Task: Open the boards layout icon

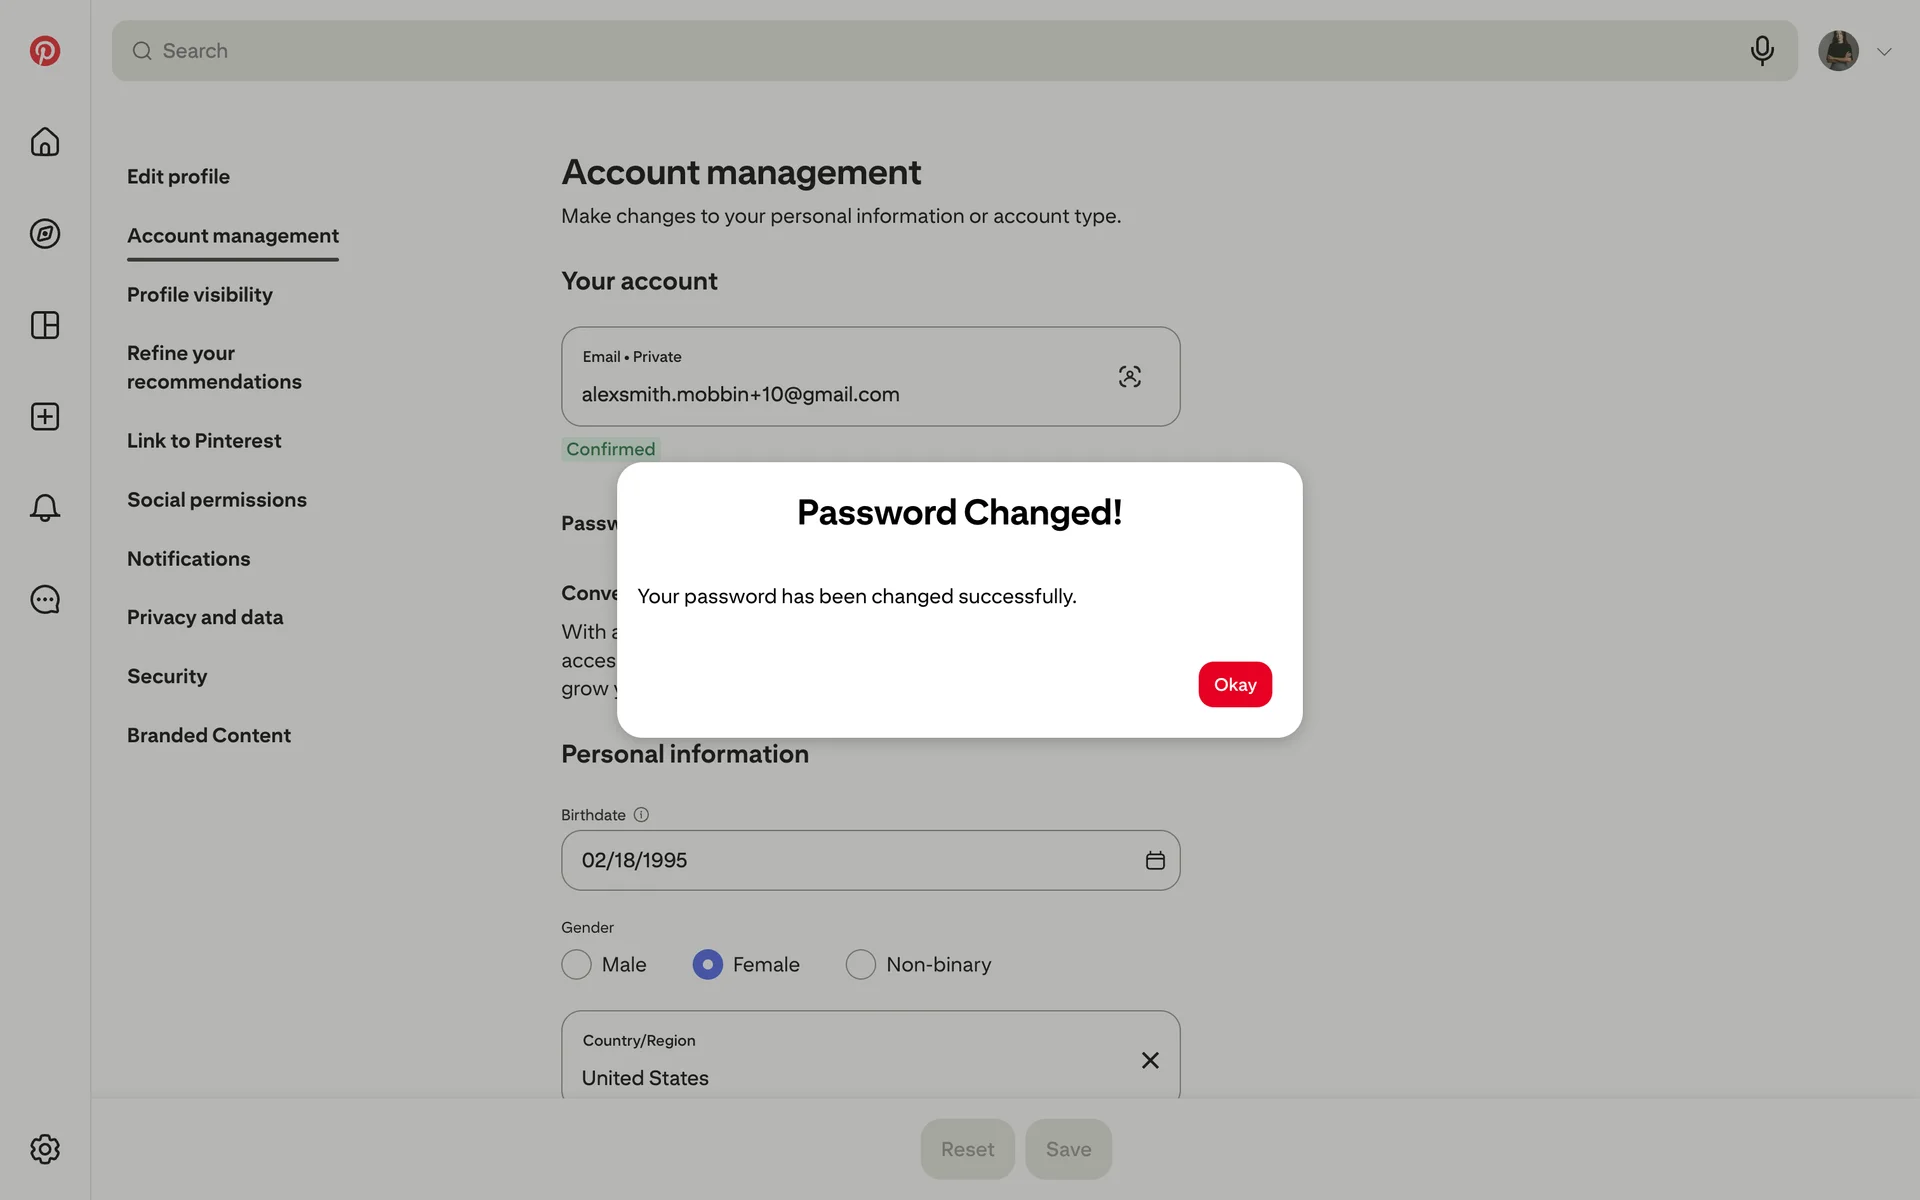Action: coord(44,325)
